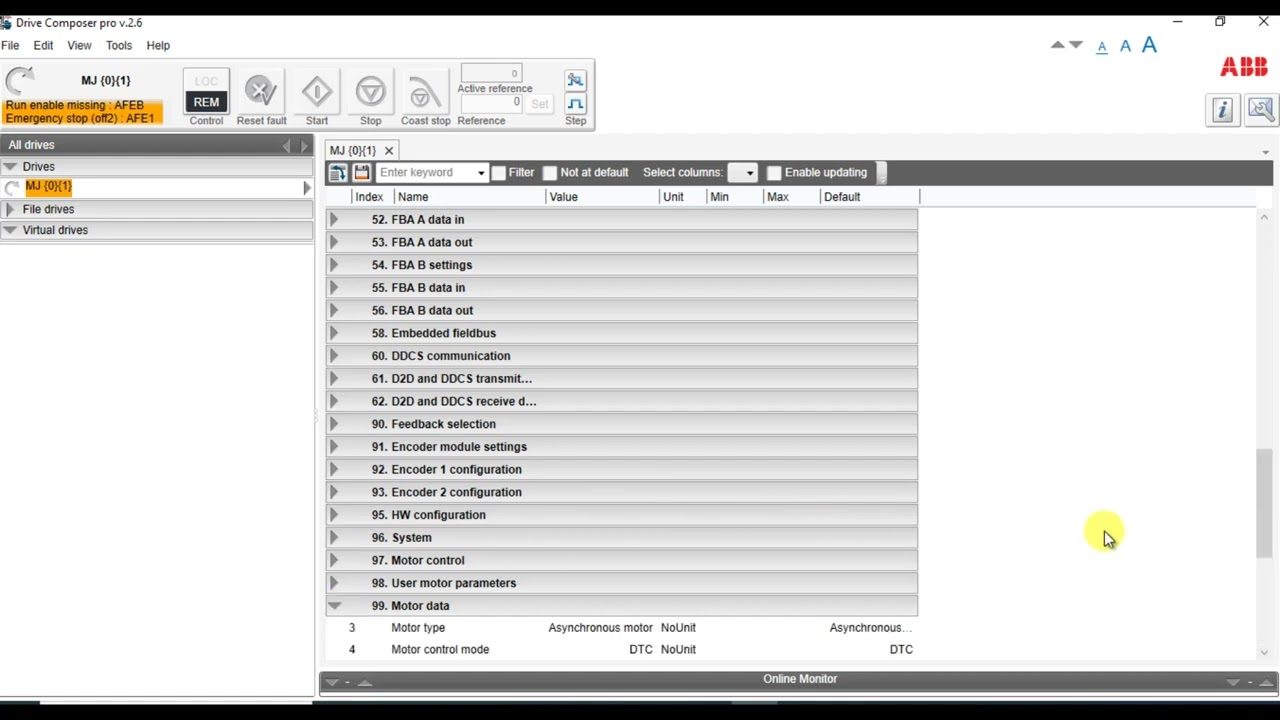Click the Motor control mode DTC value

[641, 650]
